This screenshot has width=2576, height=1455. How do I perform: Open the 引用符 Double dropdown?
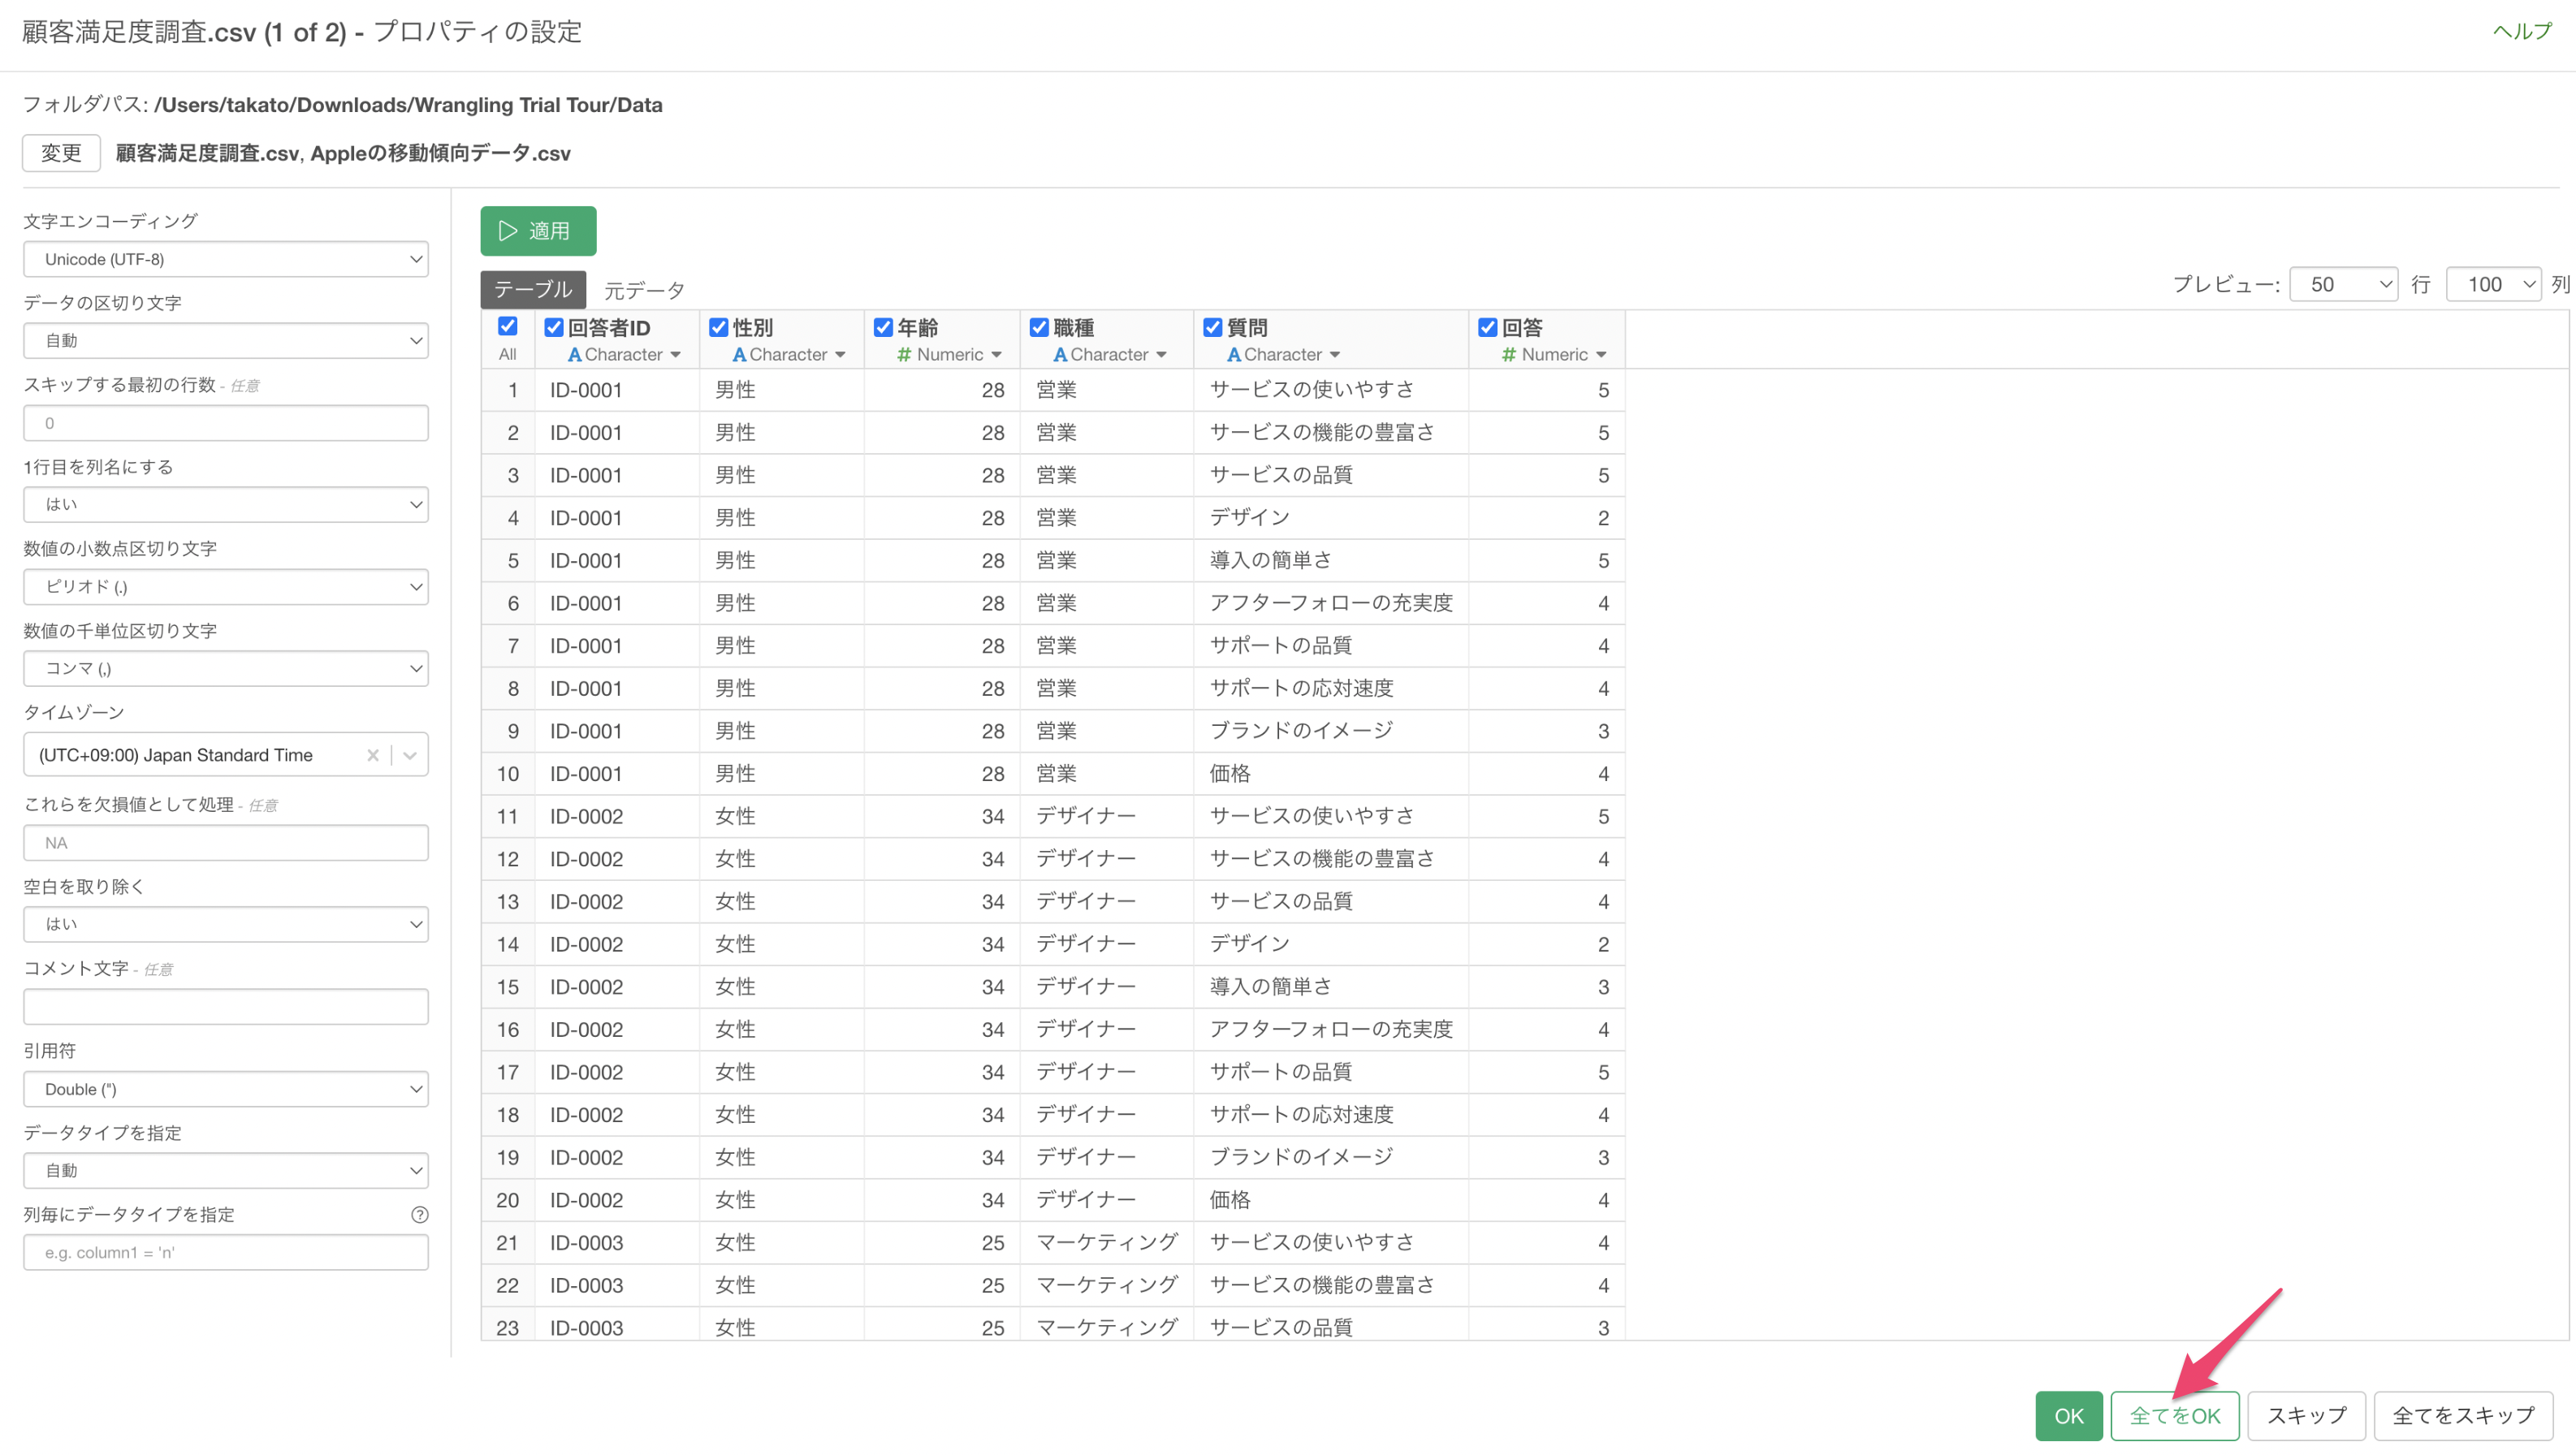point(226,1089)
